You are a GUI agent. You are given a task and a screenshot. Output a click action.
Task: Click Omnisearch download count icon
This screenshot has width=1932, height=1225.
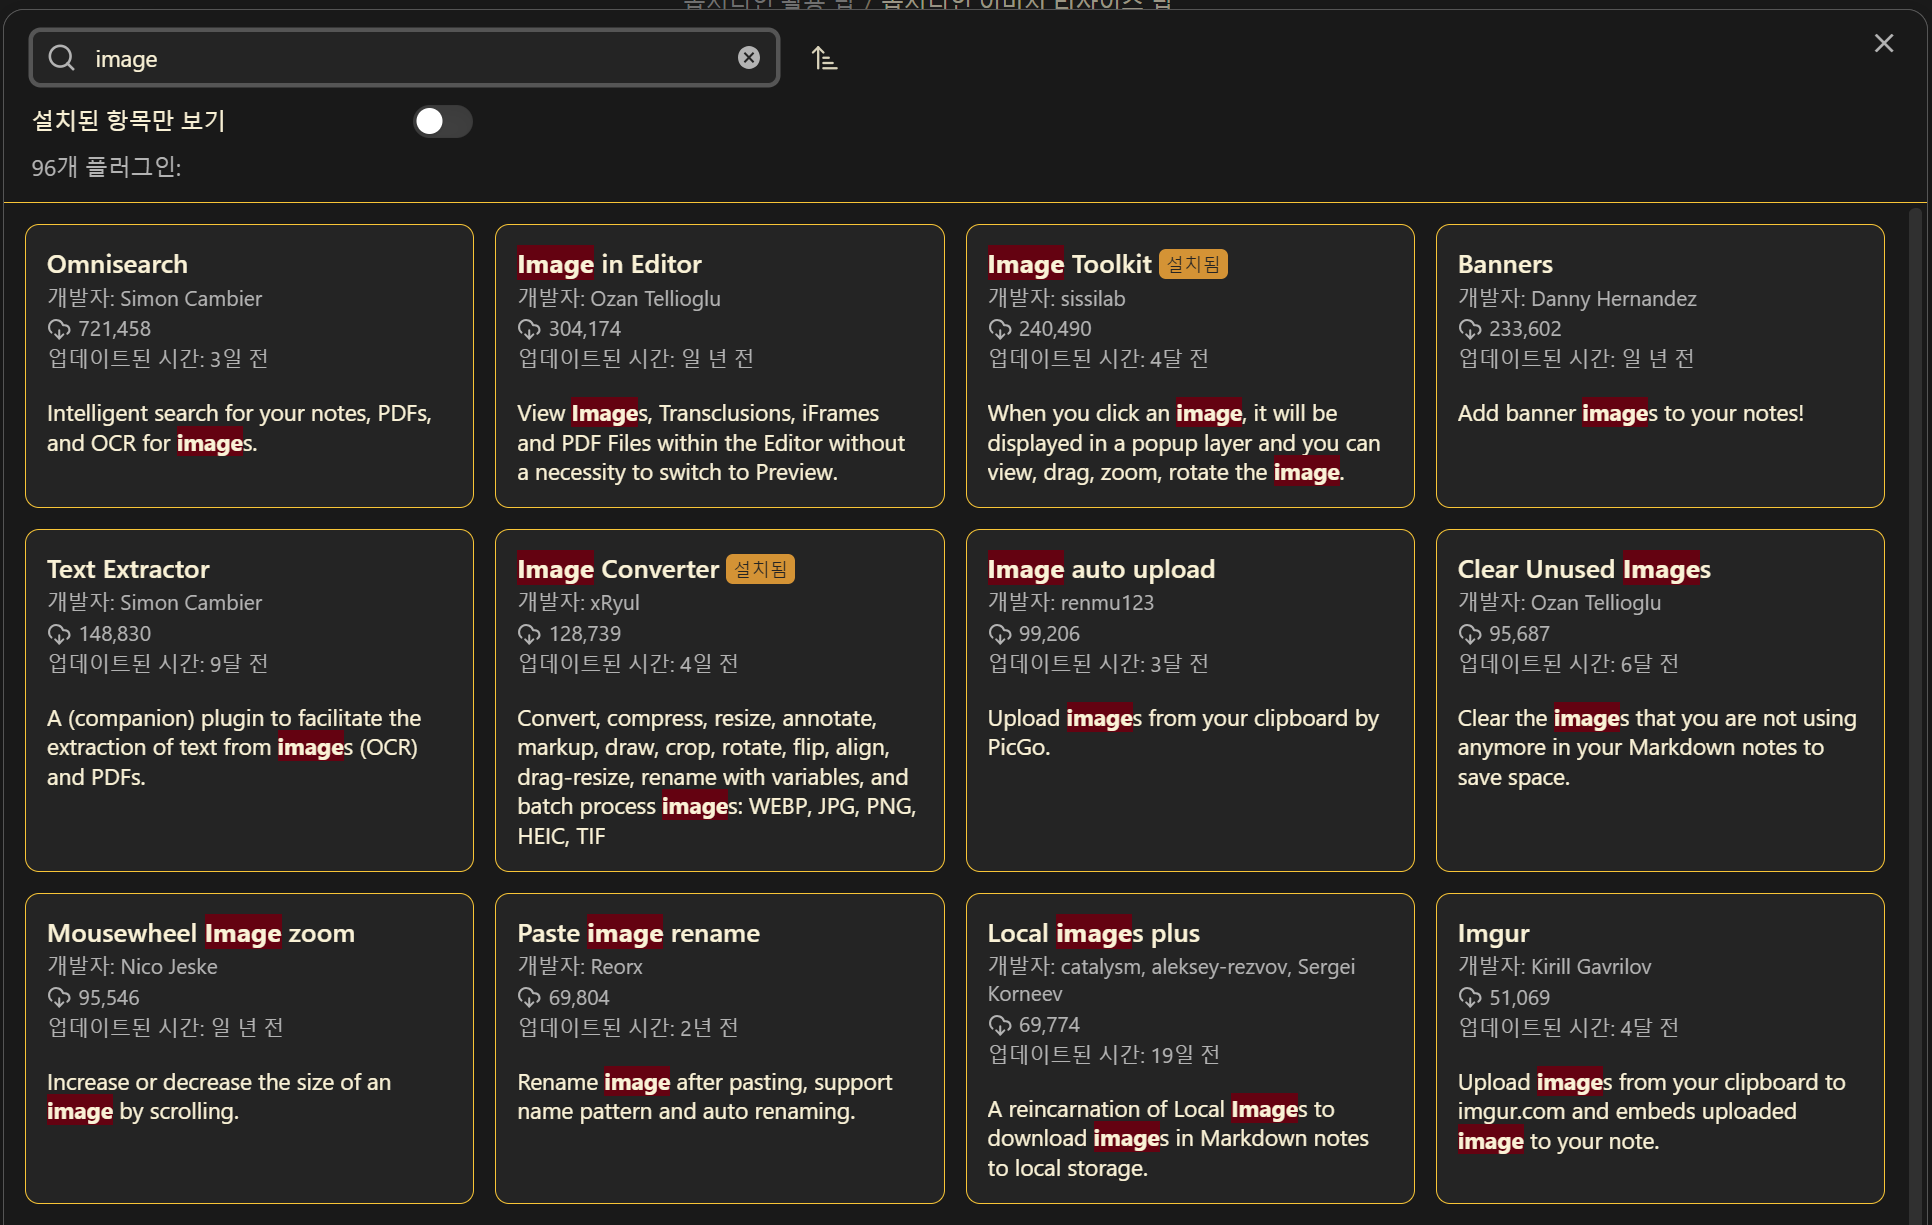coord(59,329)
